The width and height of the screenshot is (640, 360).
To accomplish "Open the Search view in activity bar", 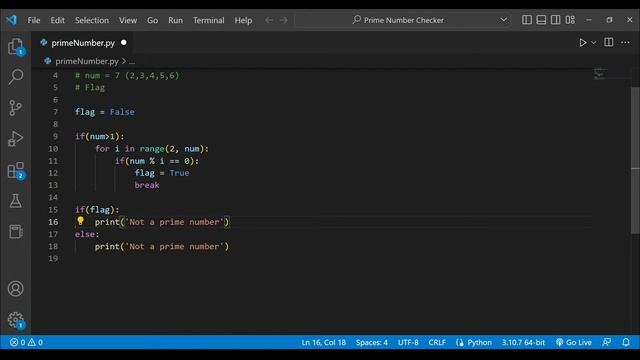I will click(16, 77).
